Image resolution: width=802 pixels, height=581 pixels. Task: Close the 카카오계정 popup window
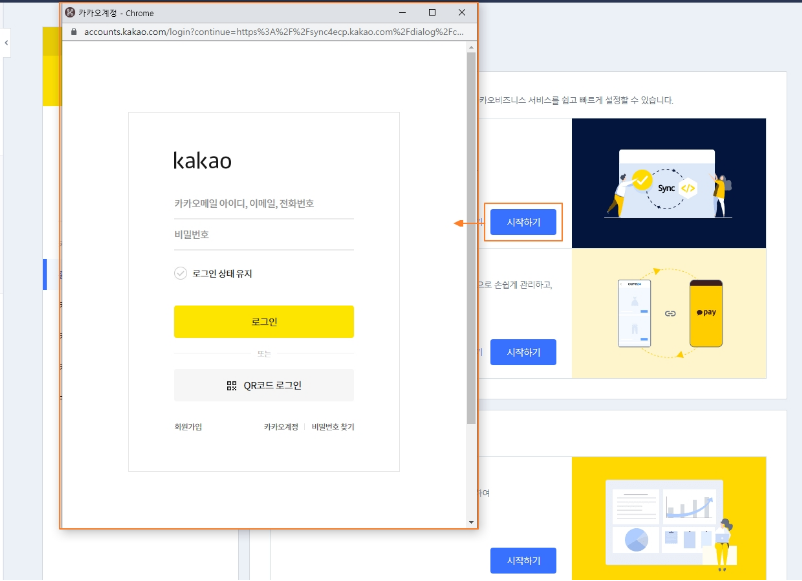pyautogui.click(x=462, y=12)
